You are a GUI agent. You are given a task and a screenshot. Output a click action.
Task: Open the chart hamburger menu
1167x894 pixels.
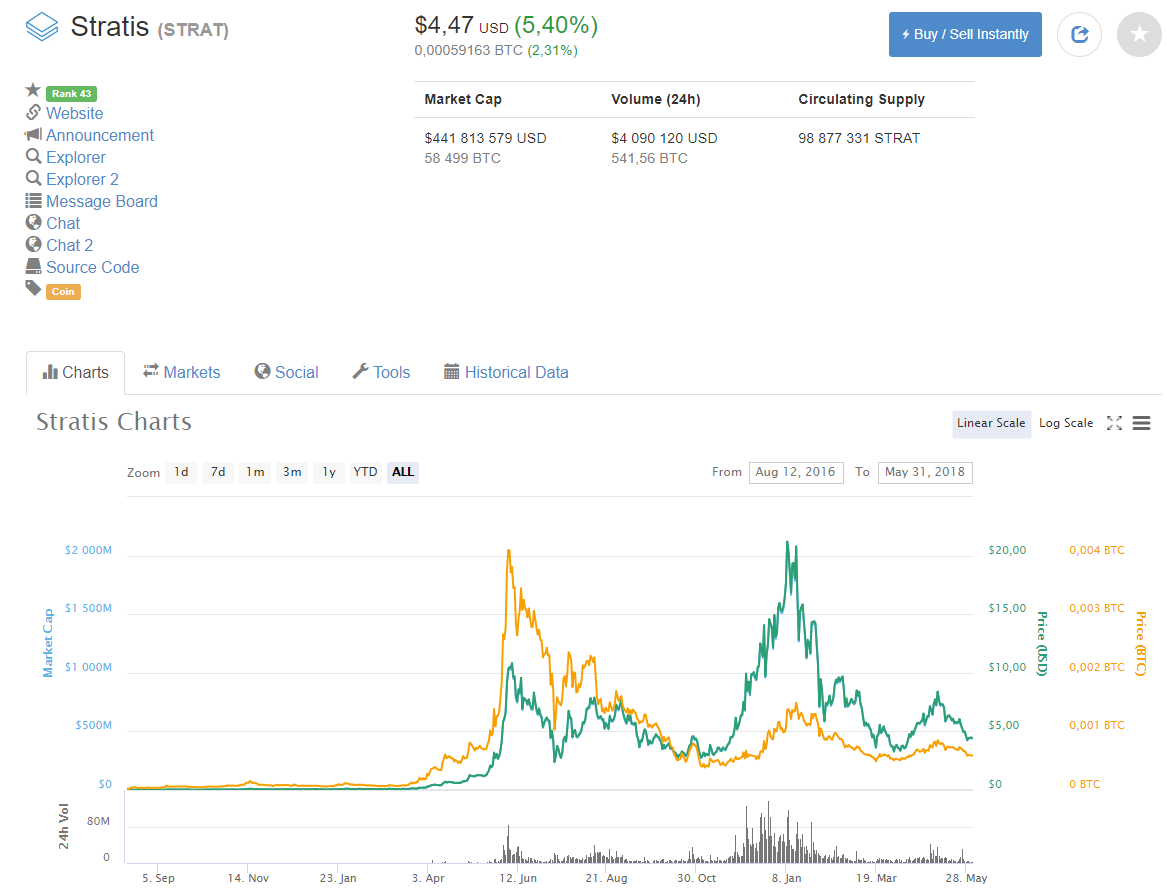pos(1142,423)
